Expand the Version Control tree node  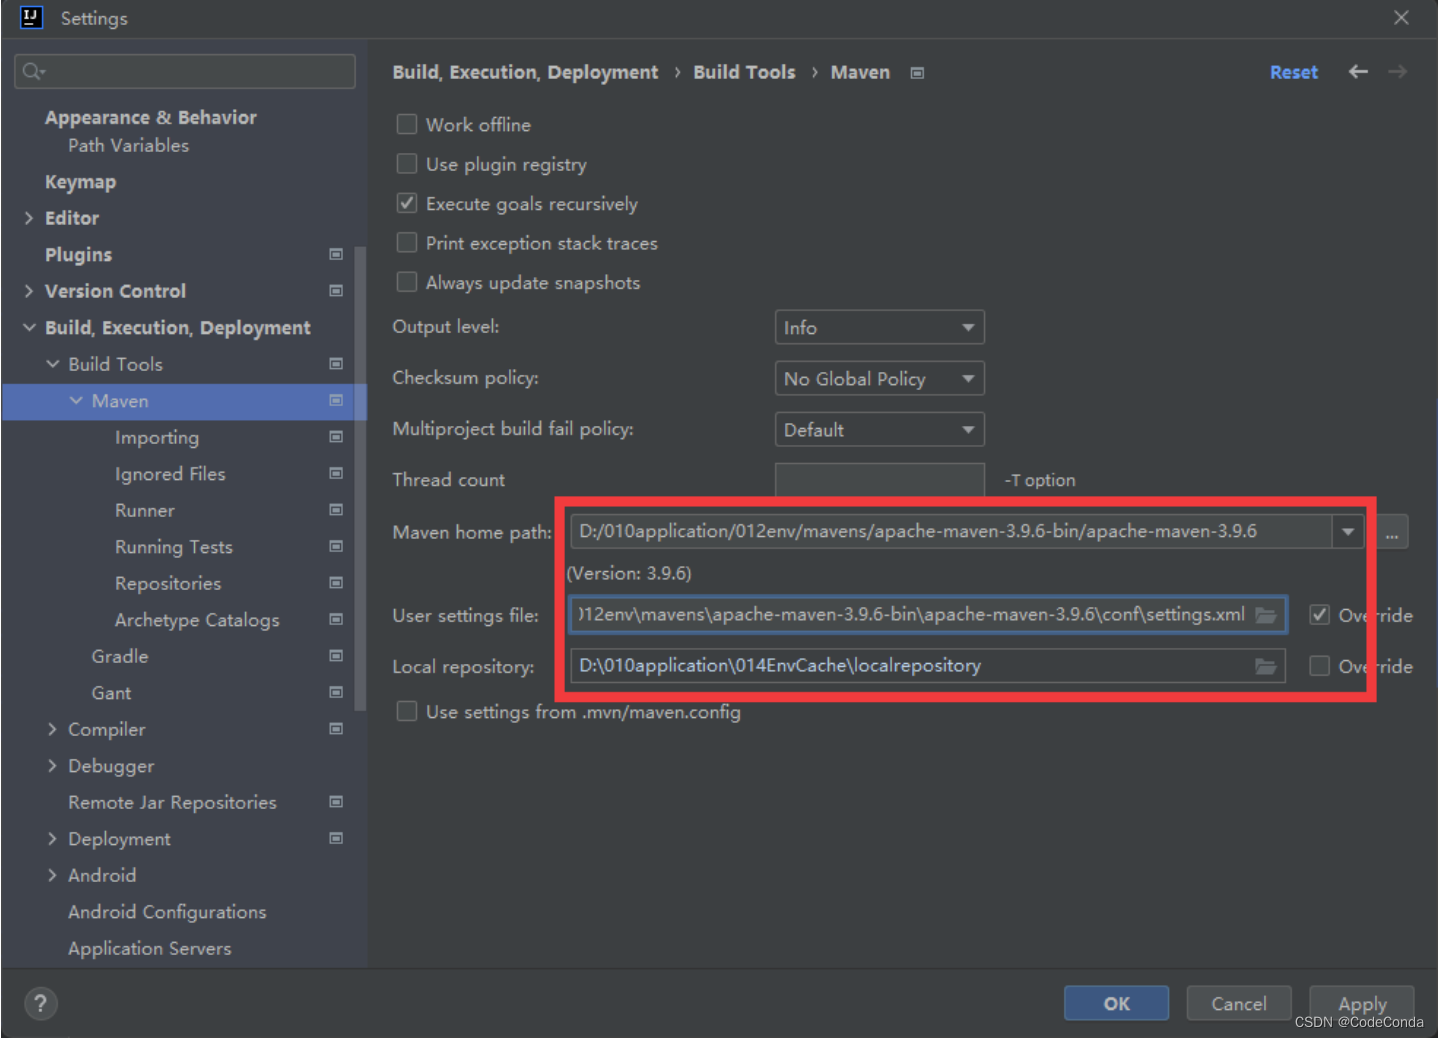29,291
